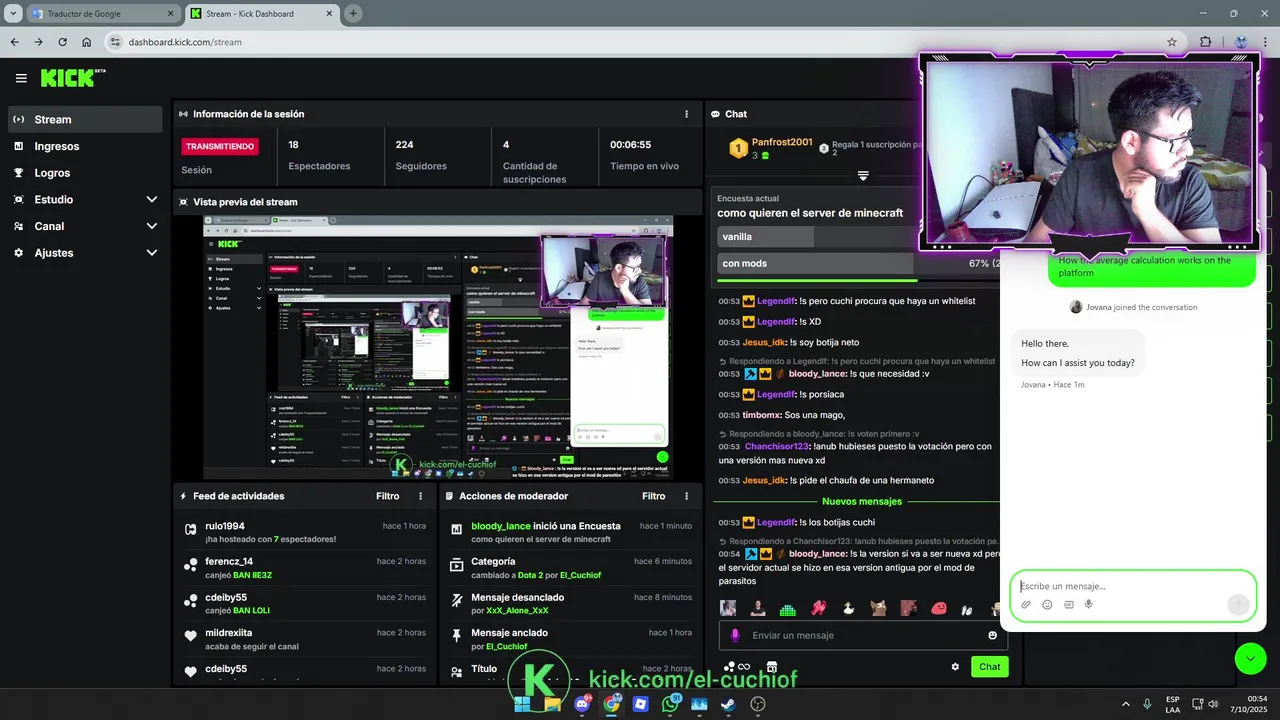Click the TRANSMITIENDO status badge
The image size is (1280, 720).
(x=219, y=146)
